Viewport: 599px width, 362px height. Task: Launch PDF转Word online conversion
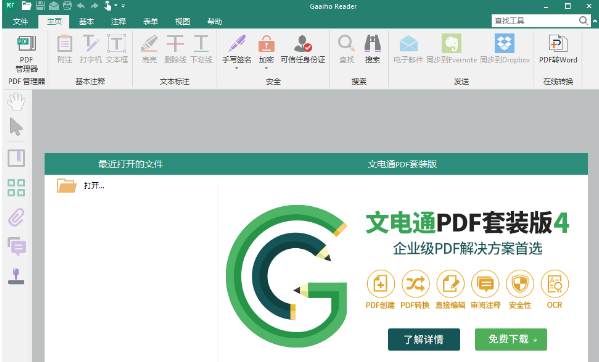558,48
